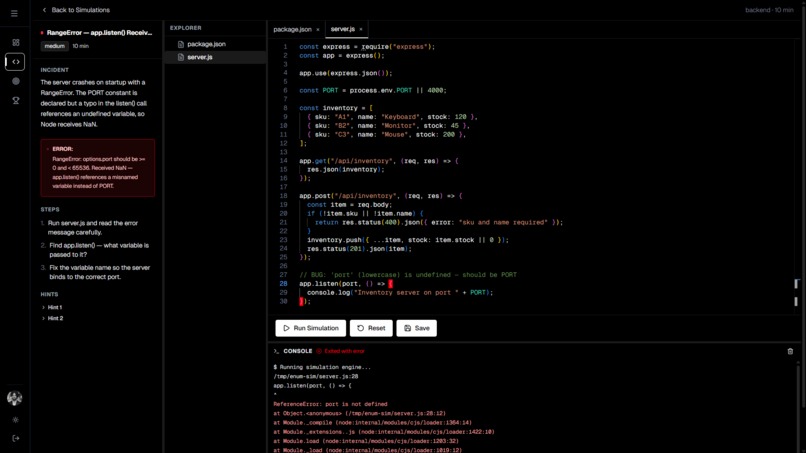Click the medium difficulty badge
The image size is (806, 453).
point(54,46)
